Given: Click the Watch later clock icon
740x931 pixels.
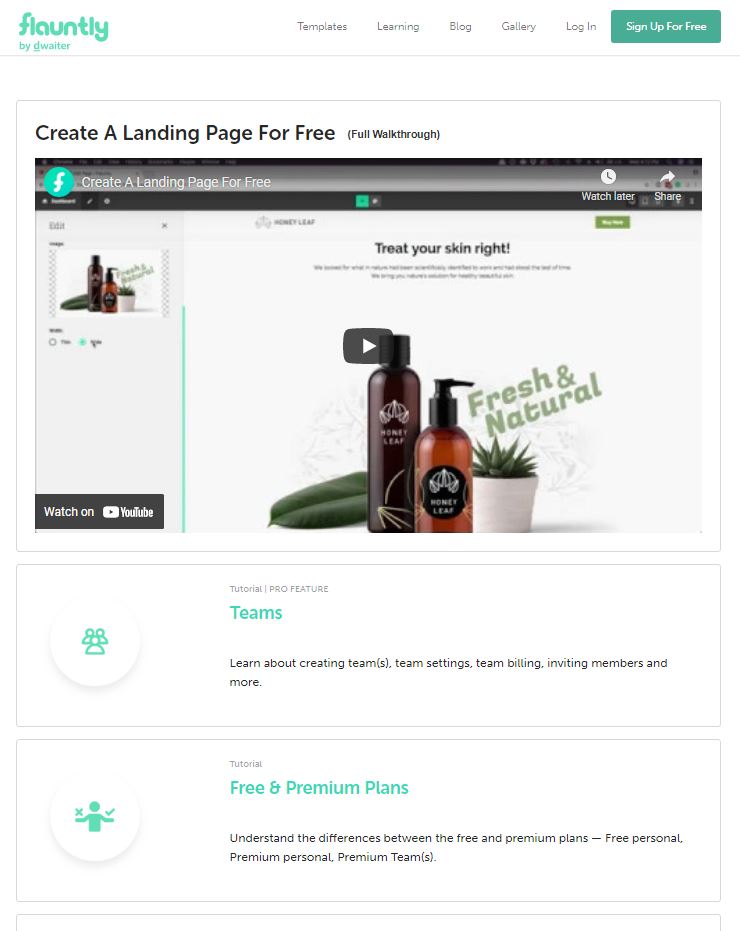Looking at the screenshot, I should pyautogui.click(x=608, y=176).
